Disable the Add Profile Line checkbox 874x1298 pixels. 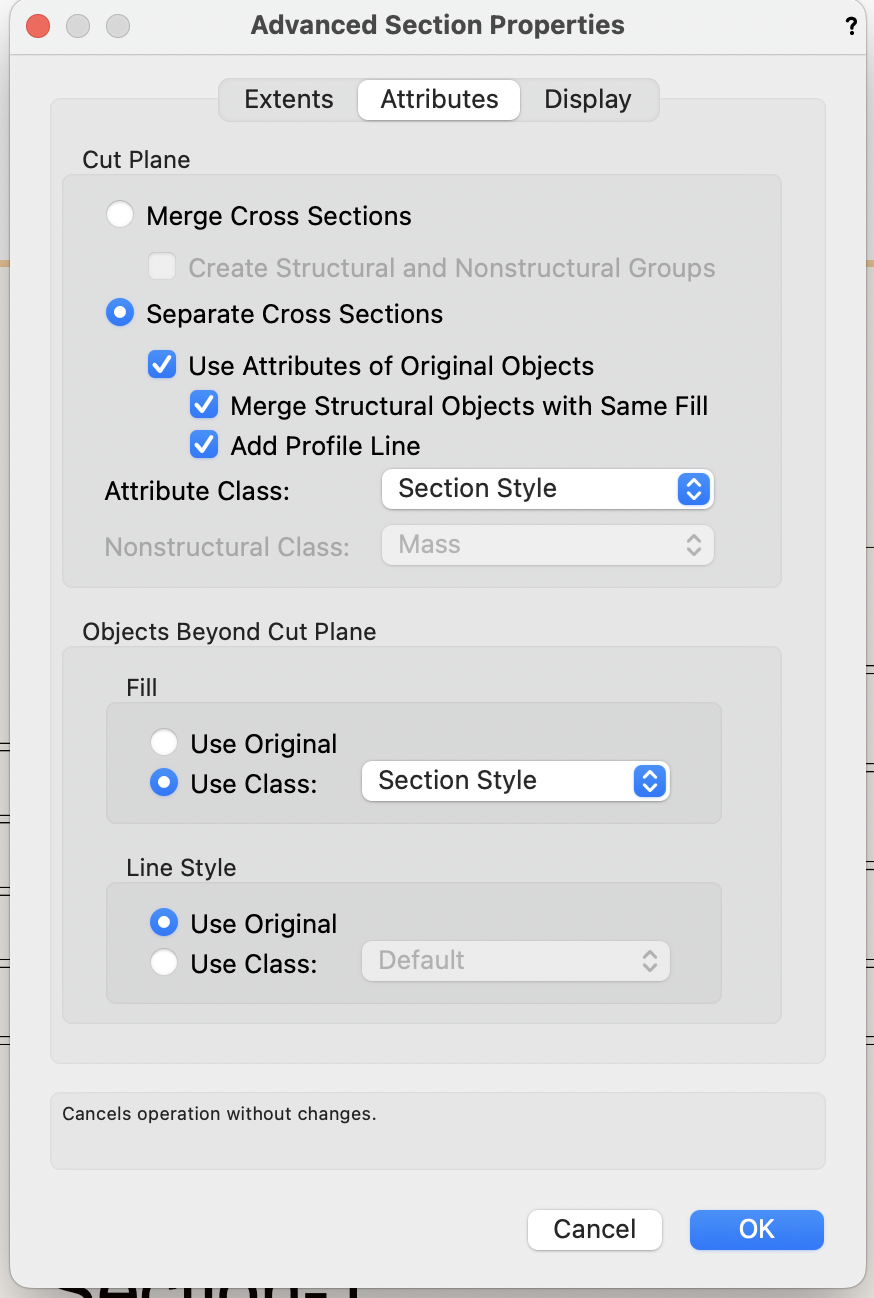pos(204,444)
